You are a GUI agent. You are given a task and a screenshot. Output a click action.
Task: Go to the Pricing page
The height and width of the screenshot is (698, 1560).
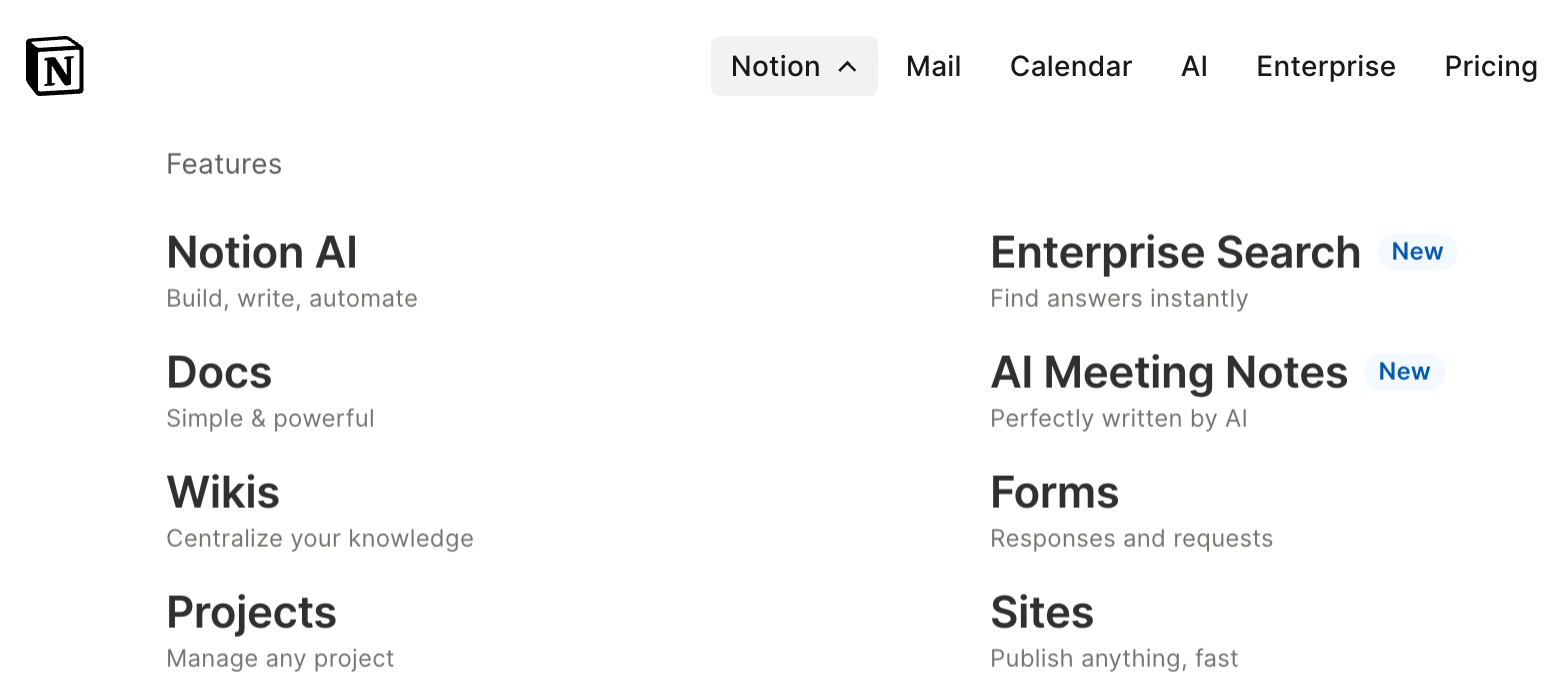click(x=1490, y=67)
